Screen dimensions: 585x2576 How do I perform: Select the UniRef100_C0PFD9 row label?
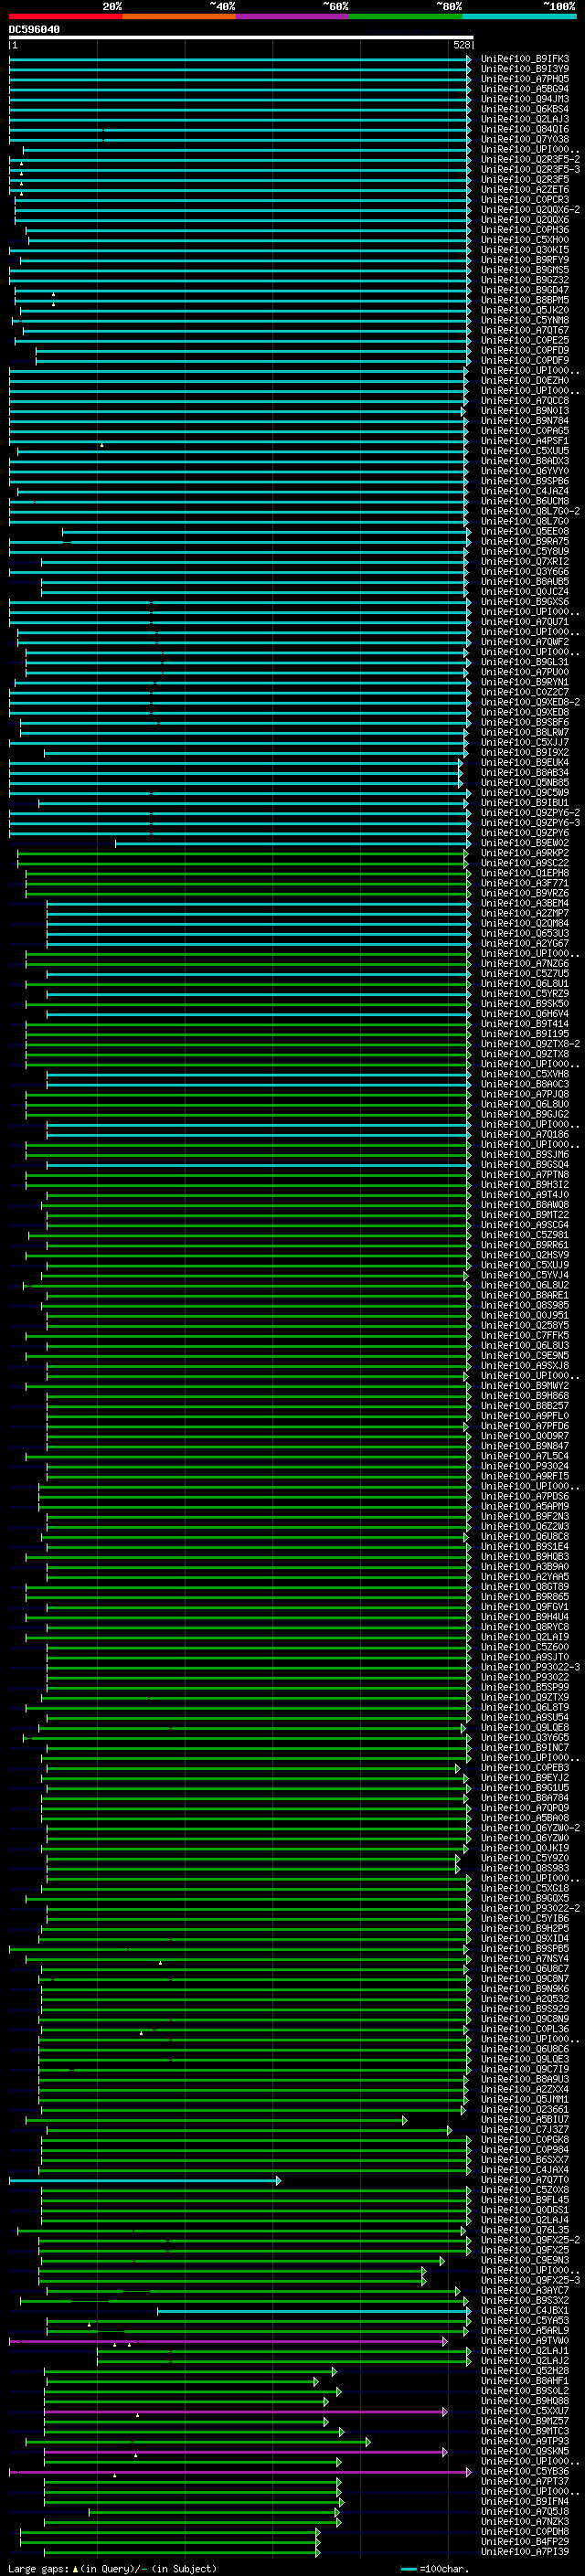point(524,350)
